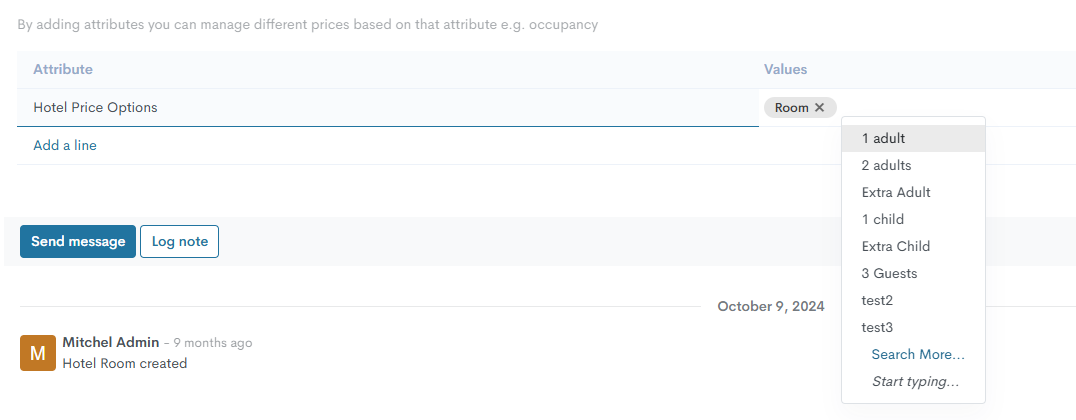Select "1 adult" from the dropdown
The image size is (1076, 420).
pos(883,139)
